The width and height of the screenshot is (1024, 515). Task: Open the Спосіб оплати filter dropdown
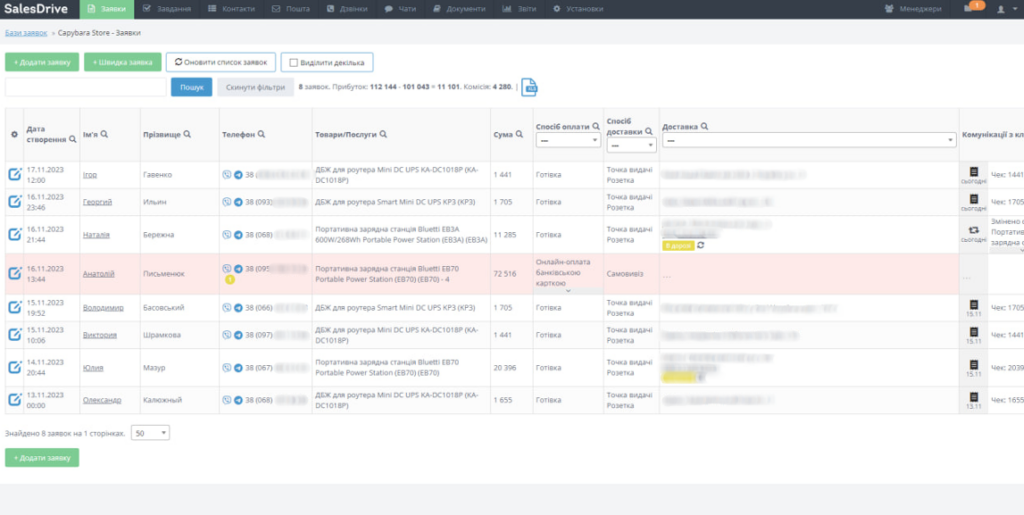tap(567, 142)
